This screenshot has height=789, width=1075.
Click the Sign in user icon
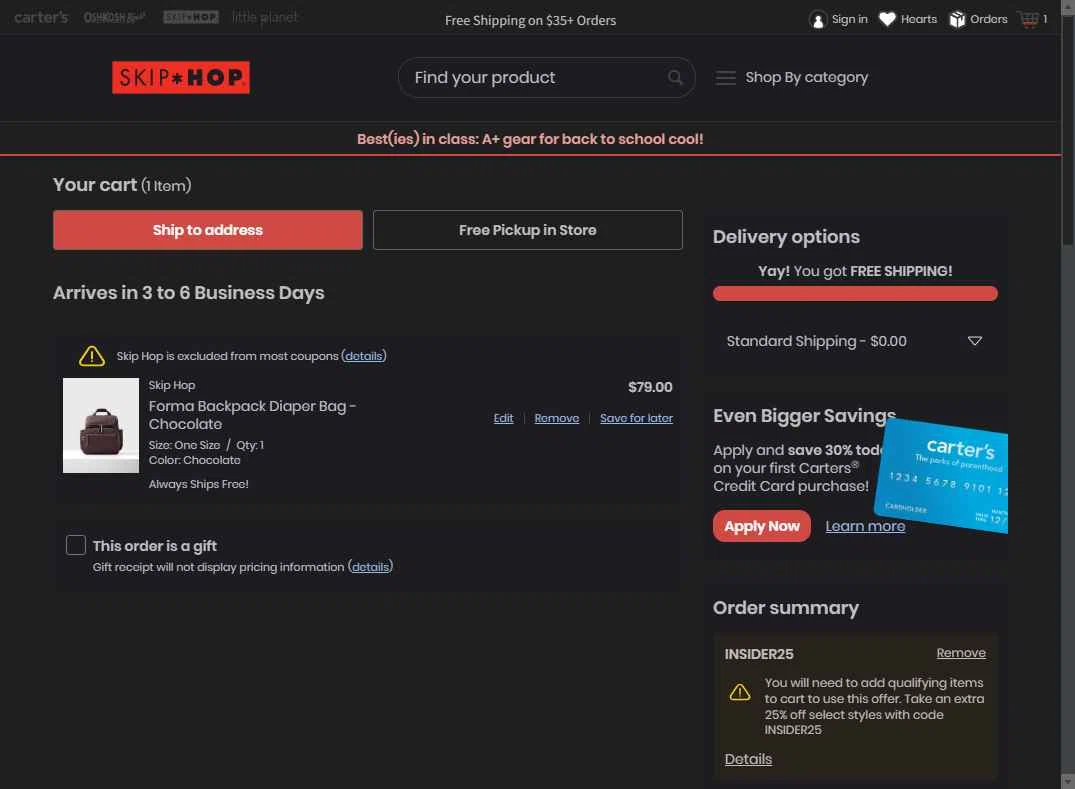817,20
